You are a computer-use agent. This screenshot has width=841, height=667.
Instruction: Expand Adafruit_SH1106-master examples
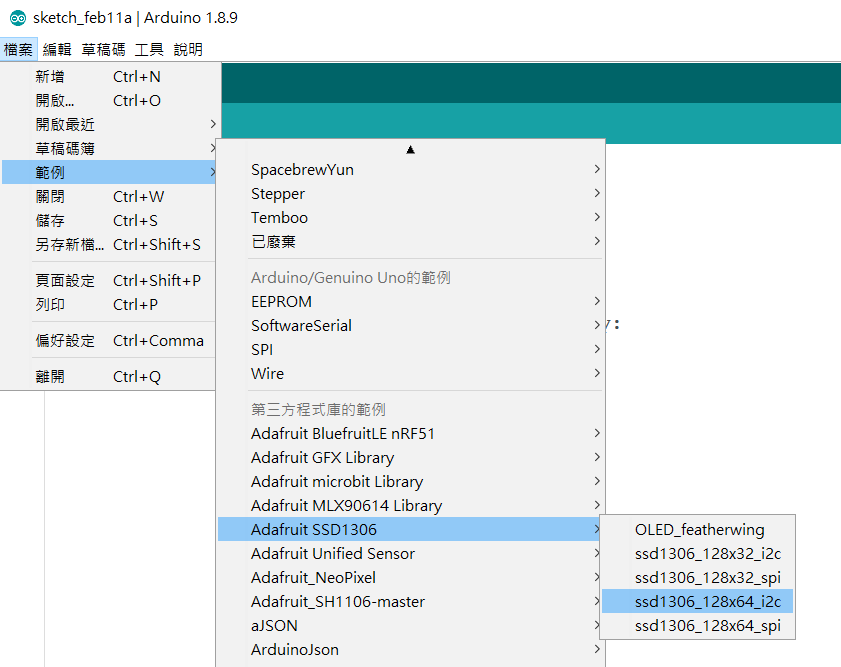point(411,602)
